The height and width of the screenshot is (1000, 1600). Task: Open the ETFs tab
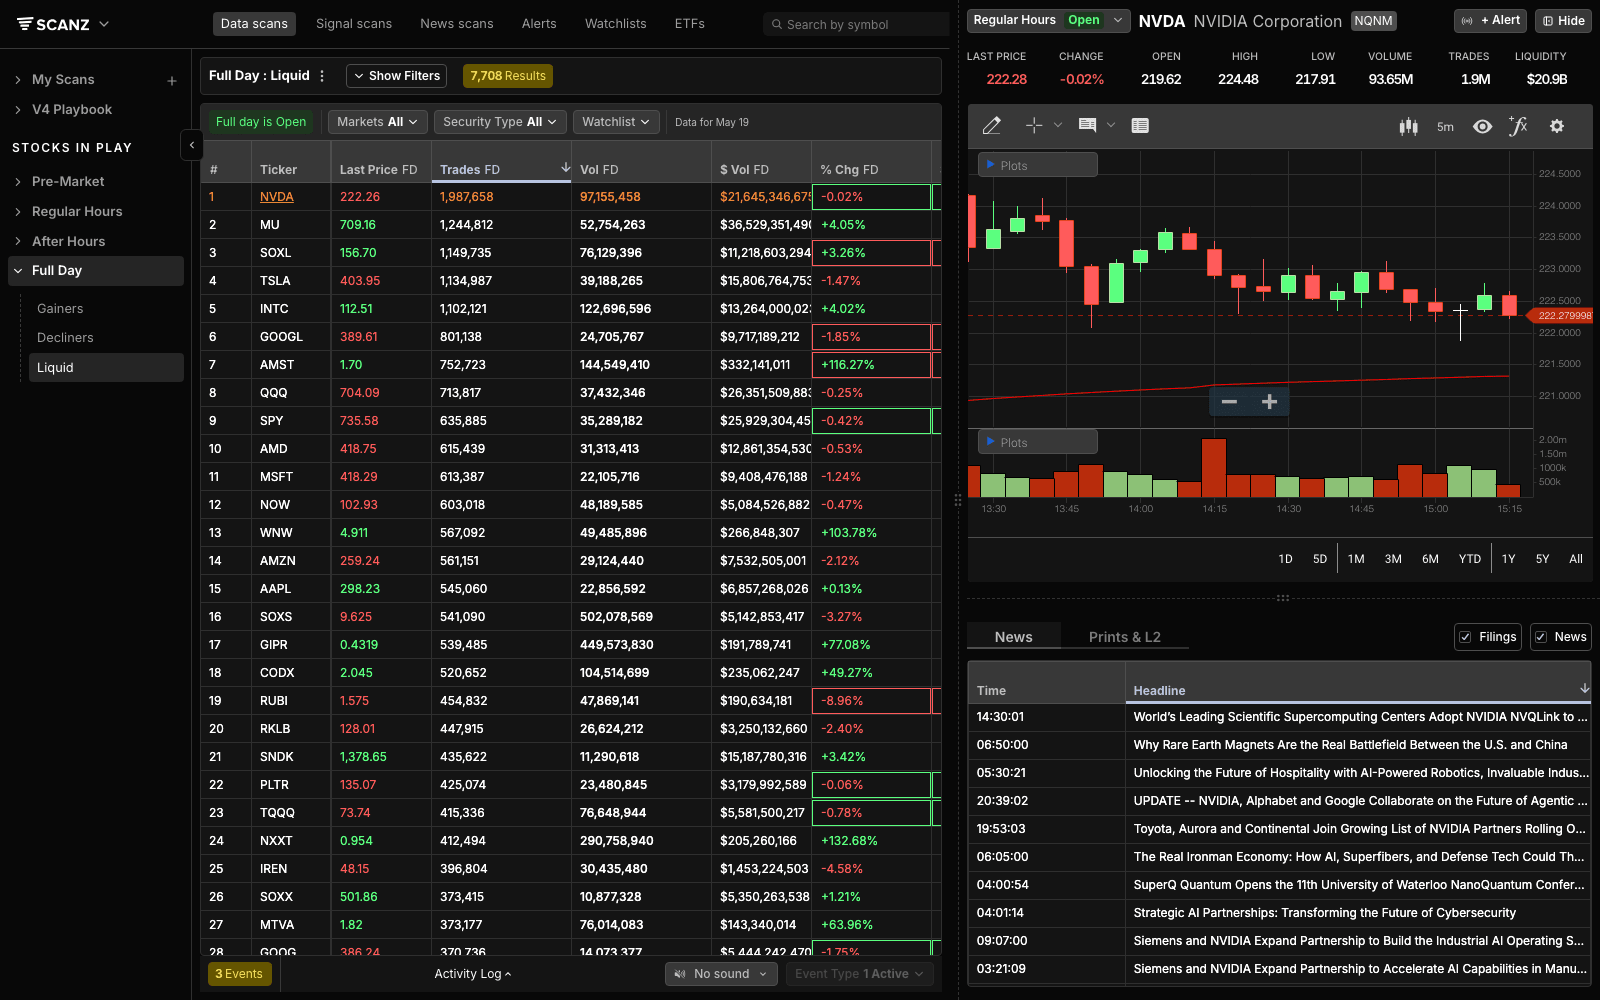[x=690, y=24]
